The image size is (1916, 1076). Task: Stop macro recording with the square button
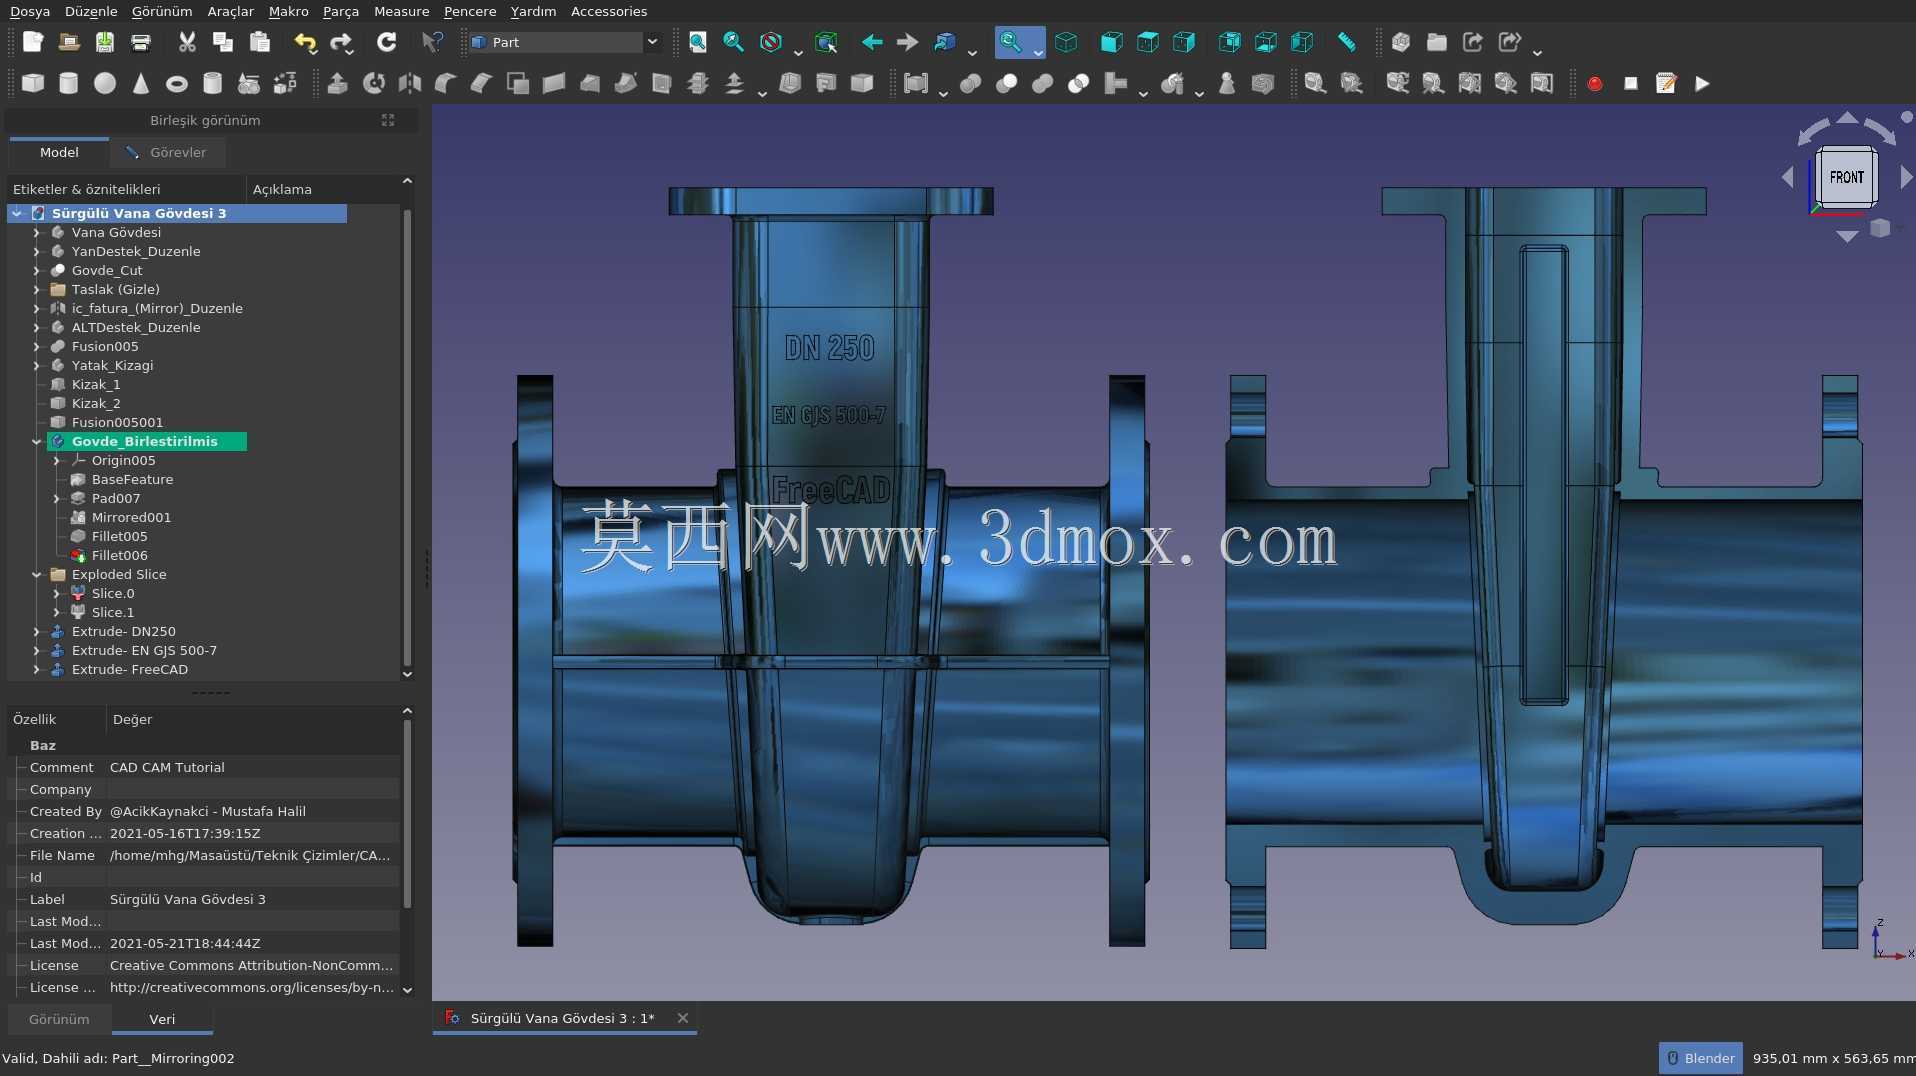pyautogui.click(x=1631, y=83)
